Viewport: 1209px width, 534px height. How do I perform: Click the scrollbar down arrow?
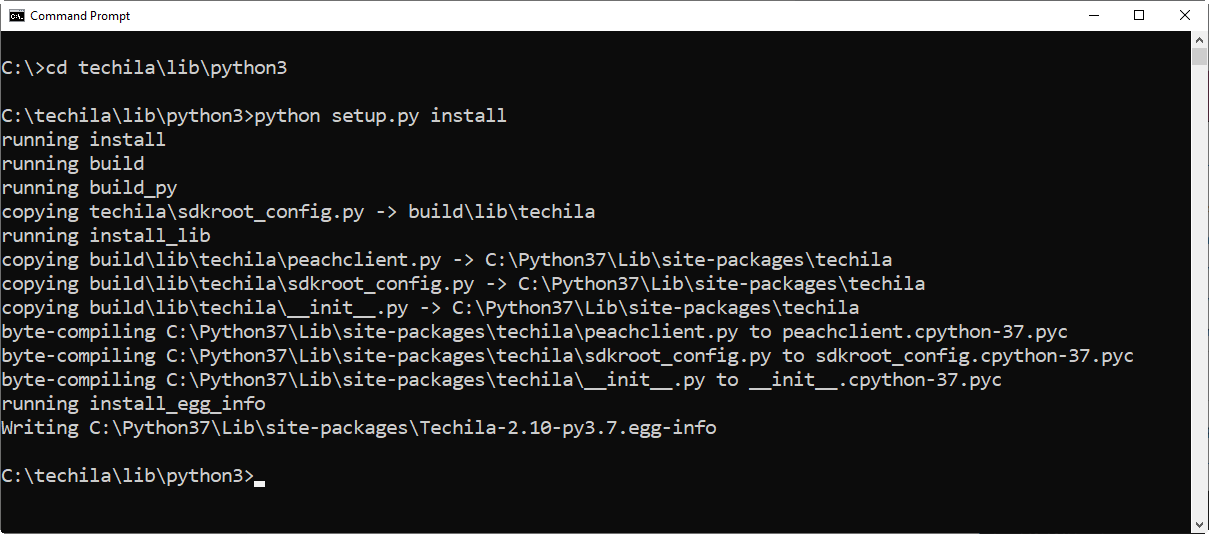tap(1200, 524)
